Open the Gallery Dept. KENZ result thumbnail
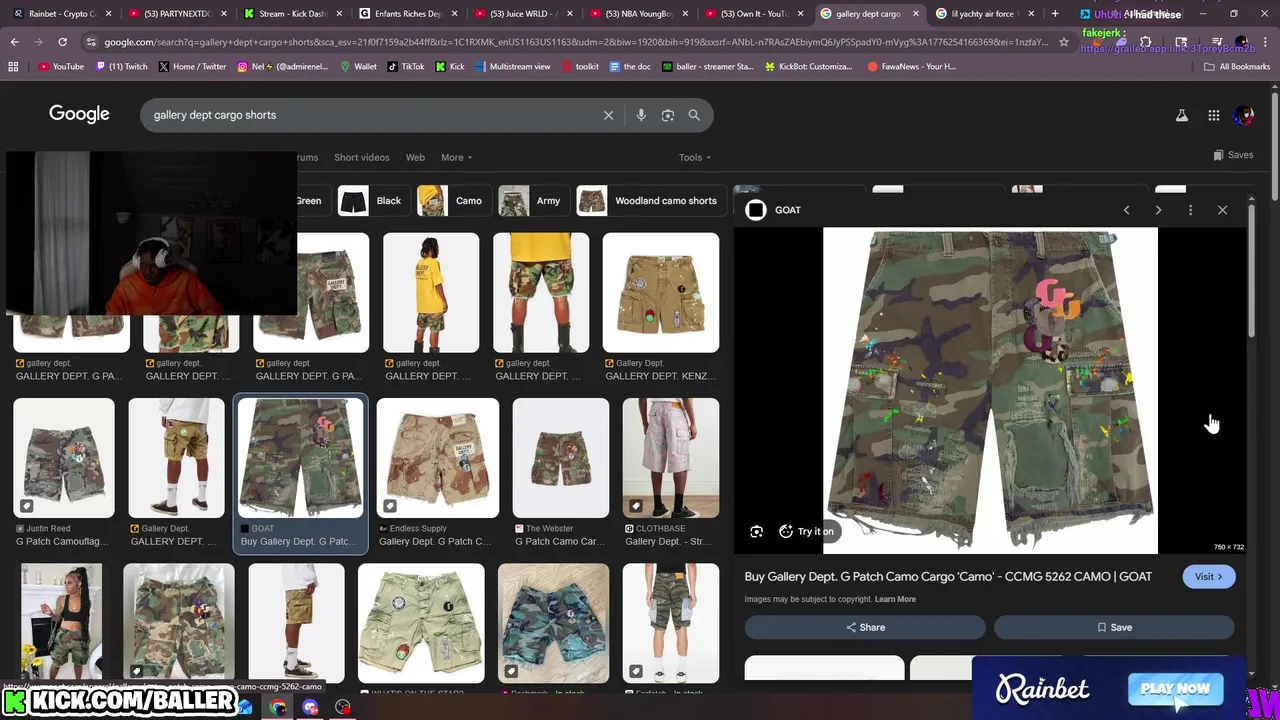 click(x=661, y=293)
